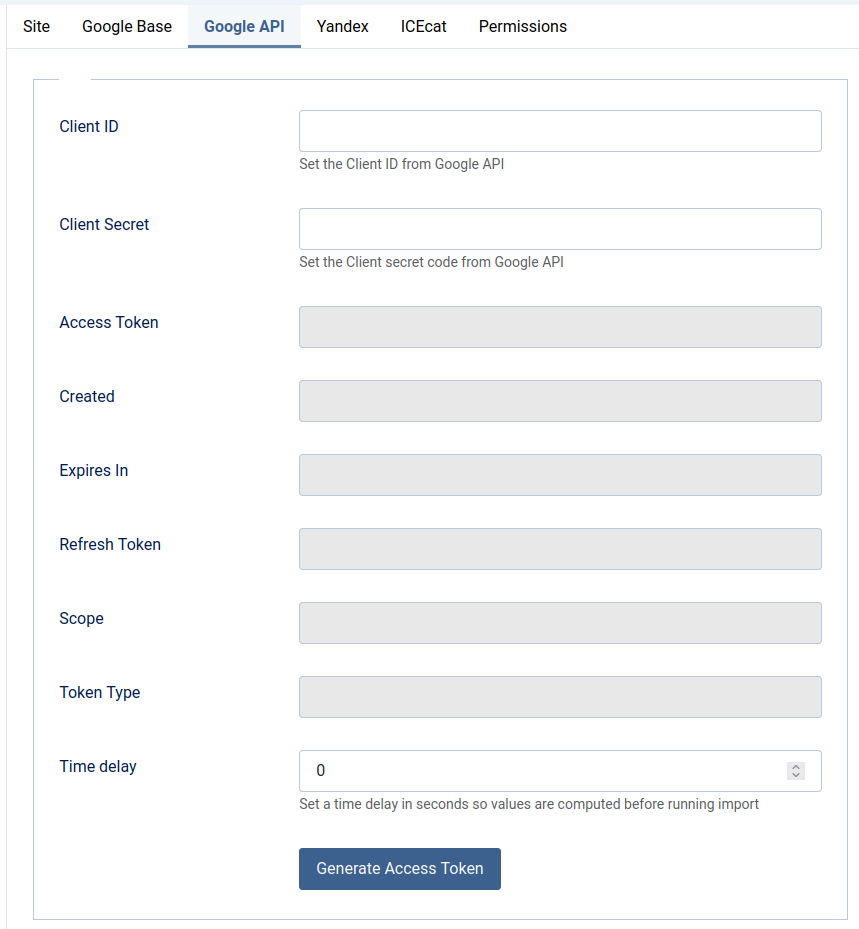This screenshot has width=859, height=929.
Task: Click inside the Client ID input field
Action: click(559, 130)
